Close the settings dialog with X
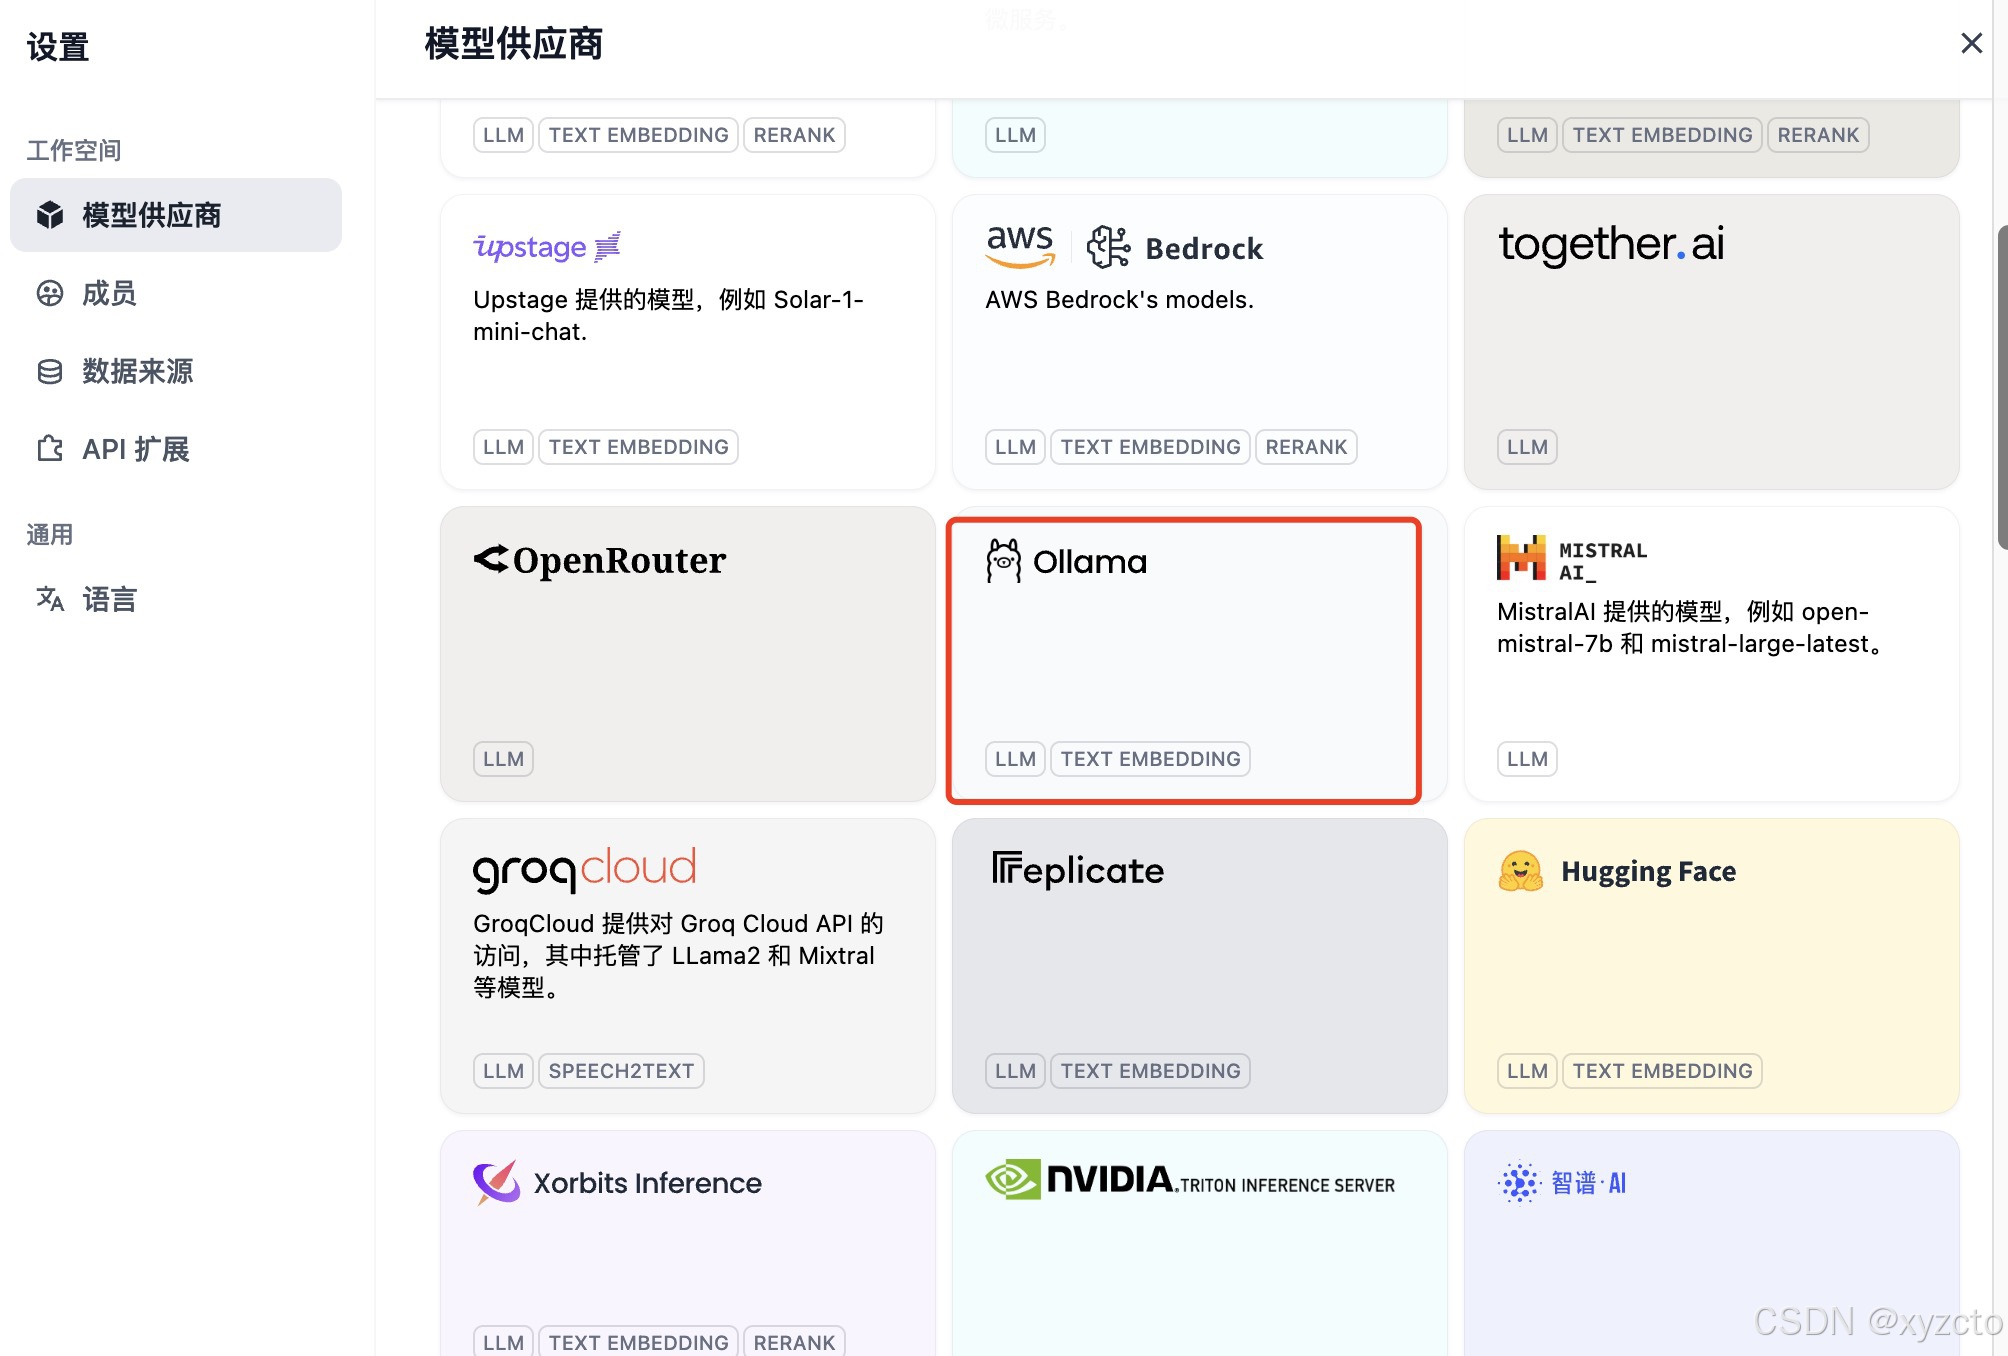This screenshot has height=1356, width=2008. (x=1971, y=43)
